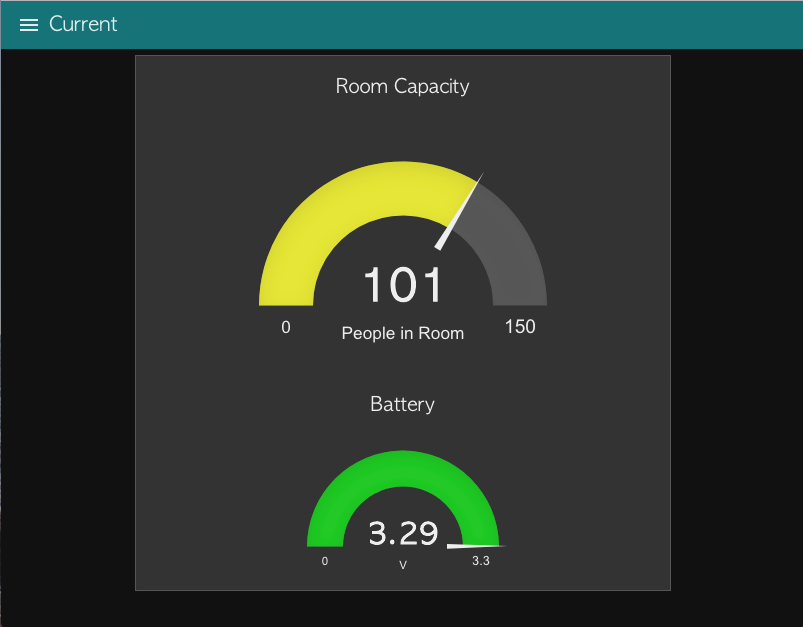The width and height of the screenshot is (803, 627).
Task: Click the 3.29 battery voltage value
Action: 403,533
